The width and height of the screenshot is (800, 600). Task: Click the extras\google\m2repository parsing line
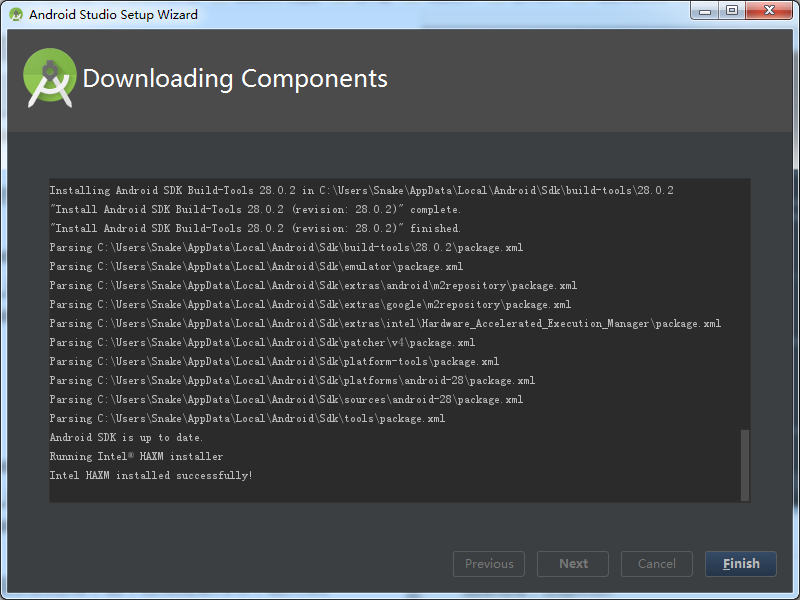[x=310, y=305]
